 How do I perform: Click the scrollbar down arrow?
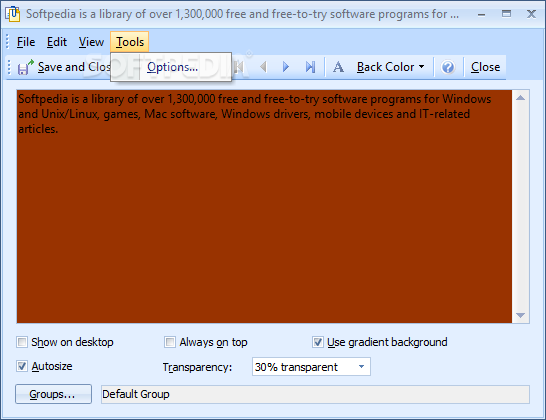tap(521, 315)
